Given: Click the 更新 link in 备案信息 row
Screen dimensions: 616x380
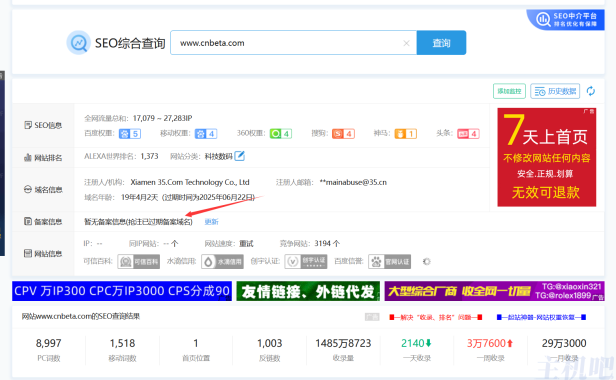Looking at the screenshot, I should pos(211,222).
